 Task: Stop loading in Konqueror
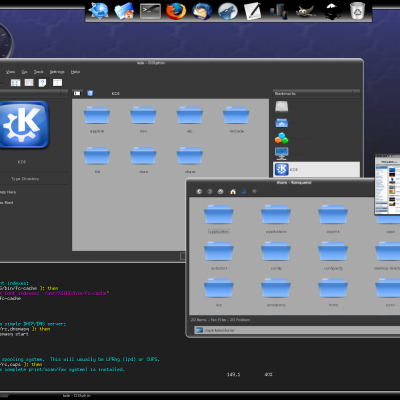point(254,191)
